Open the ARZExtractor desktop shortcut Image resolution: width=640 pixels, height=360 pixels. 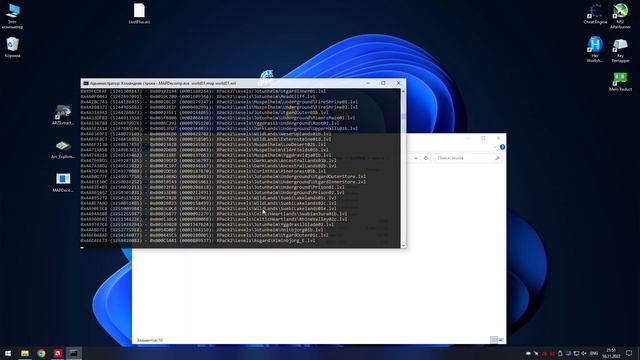point(63,115)
